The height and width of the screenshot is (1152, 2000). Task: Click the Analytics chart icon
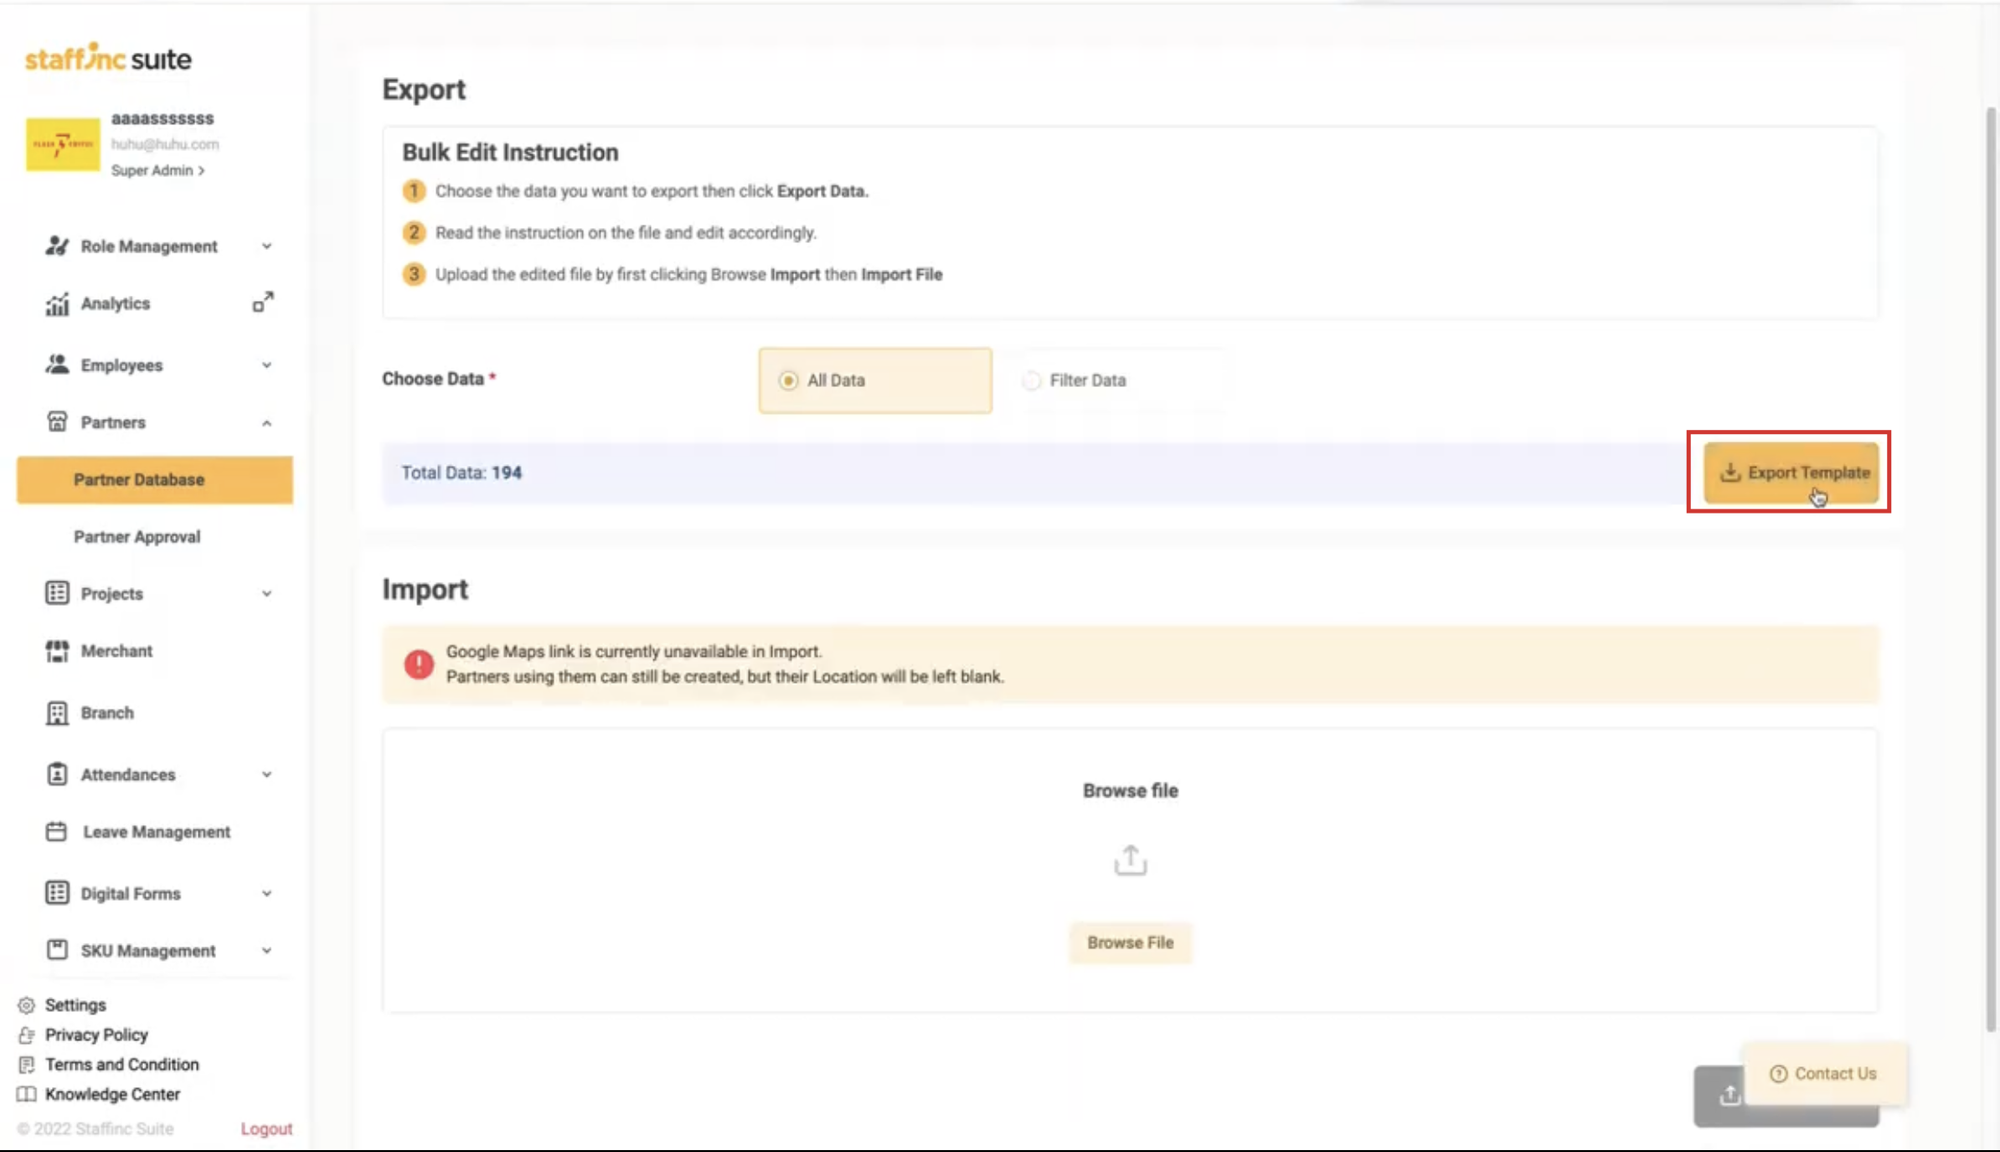click(57, 304)
